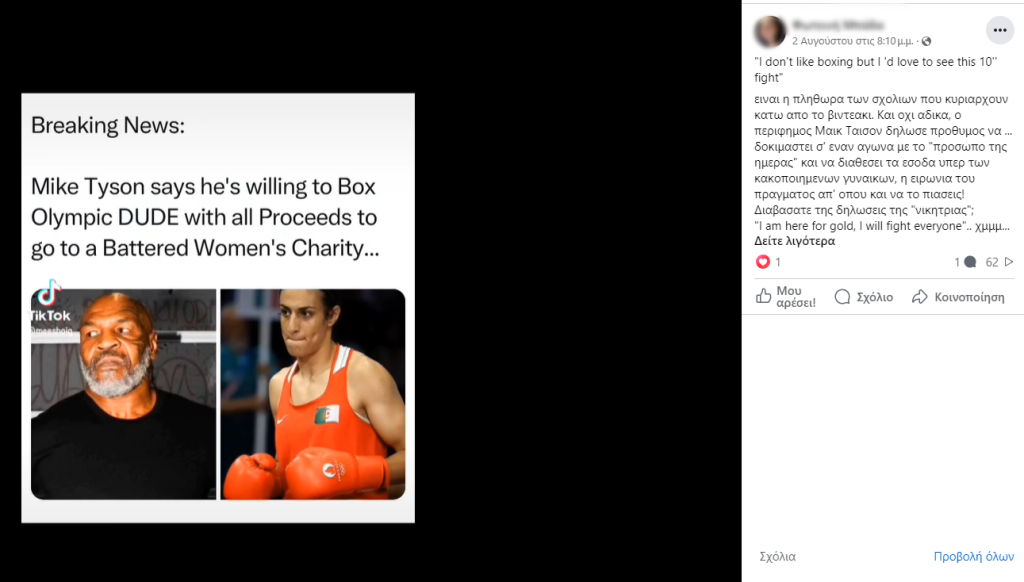Viewport: 1024px width, 582px height.
Task: Click the poster's profile picture
Action: click(x=770, y=31)
